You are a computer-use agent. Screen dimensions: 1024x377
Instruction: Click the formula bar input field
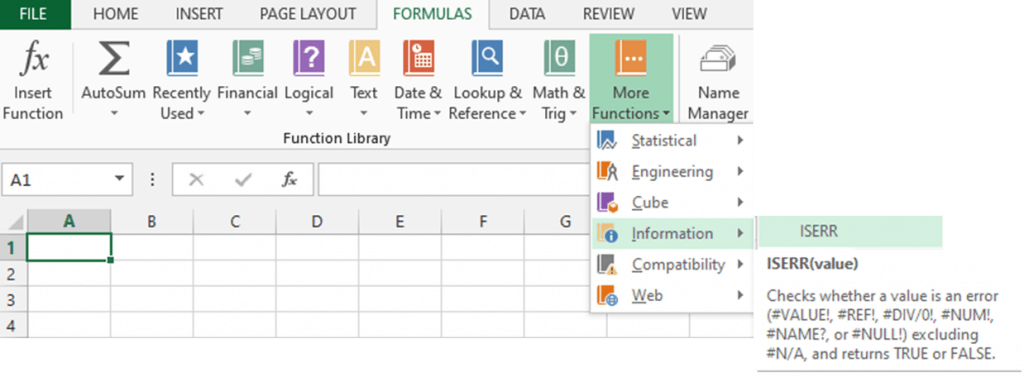[x=454, y=180]
